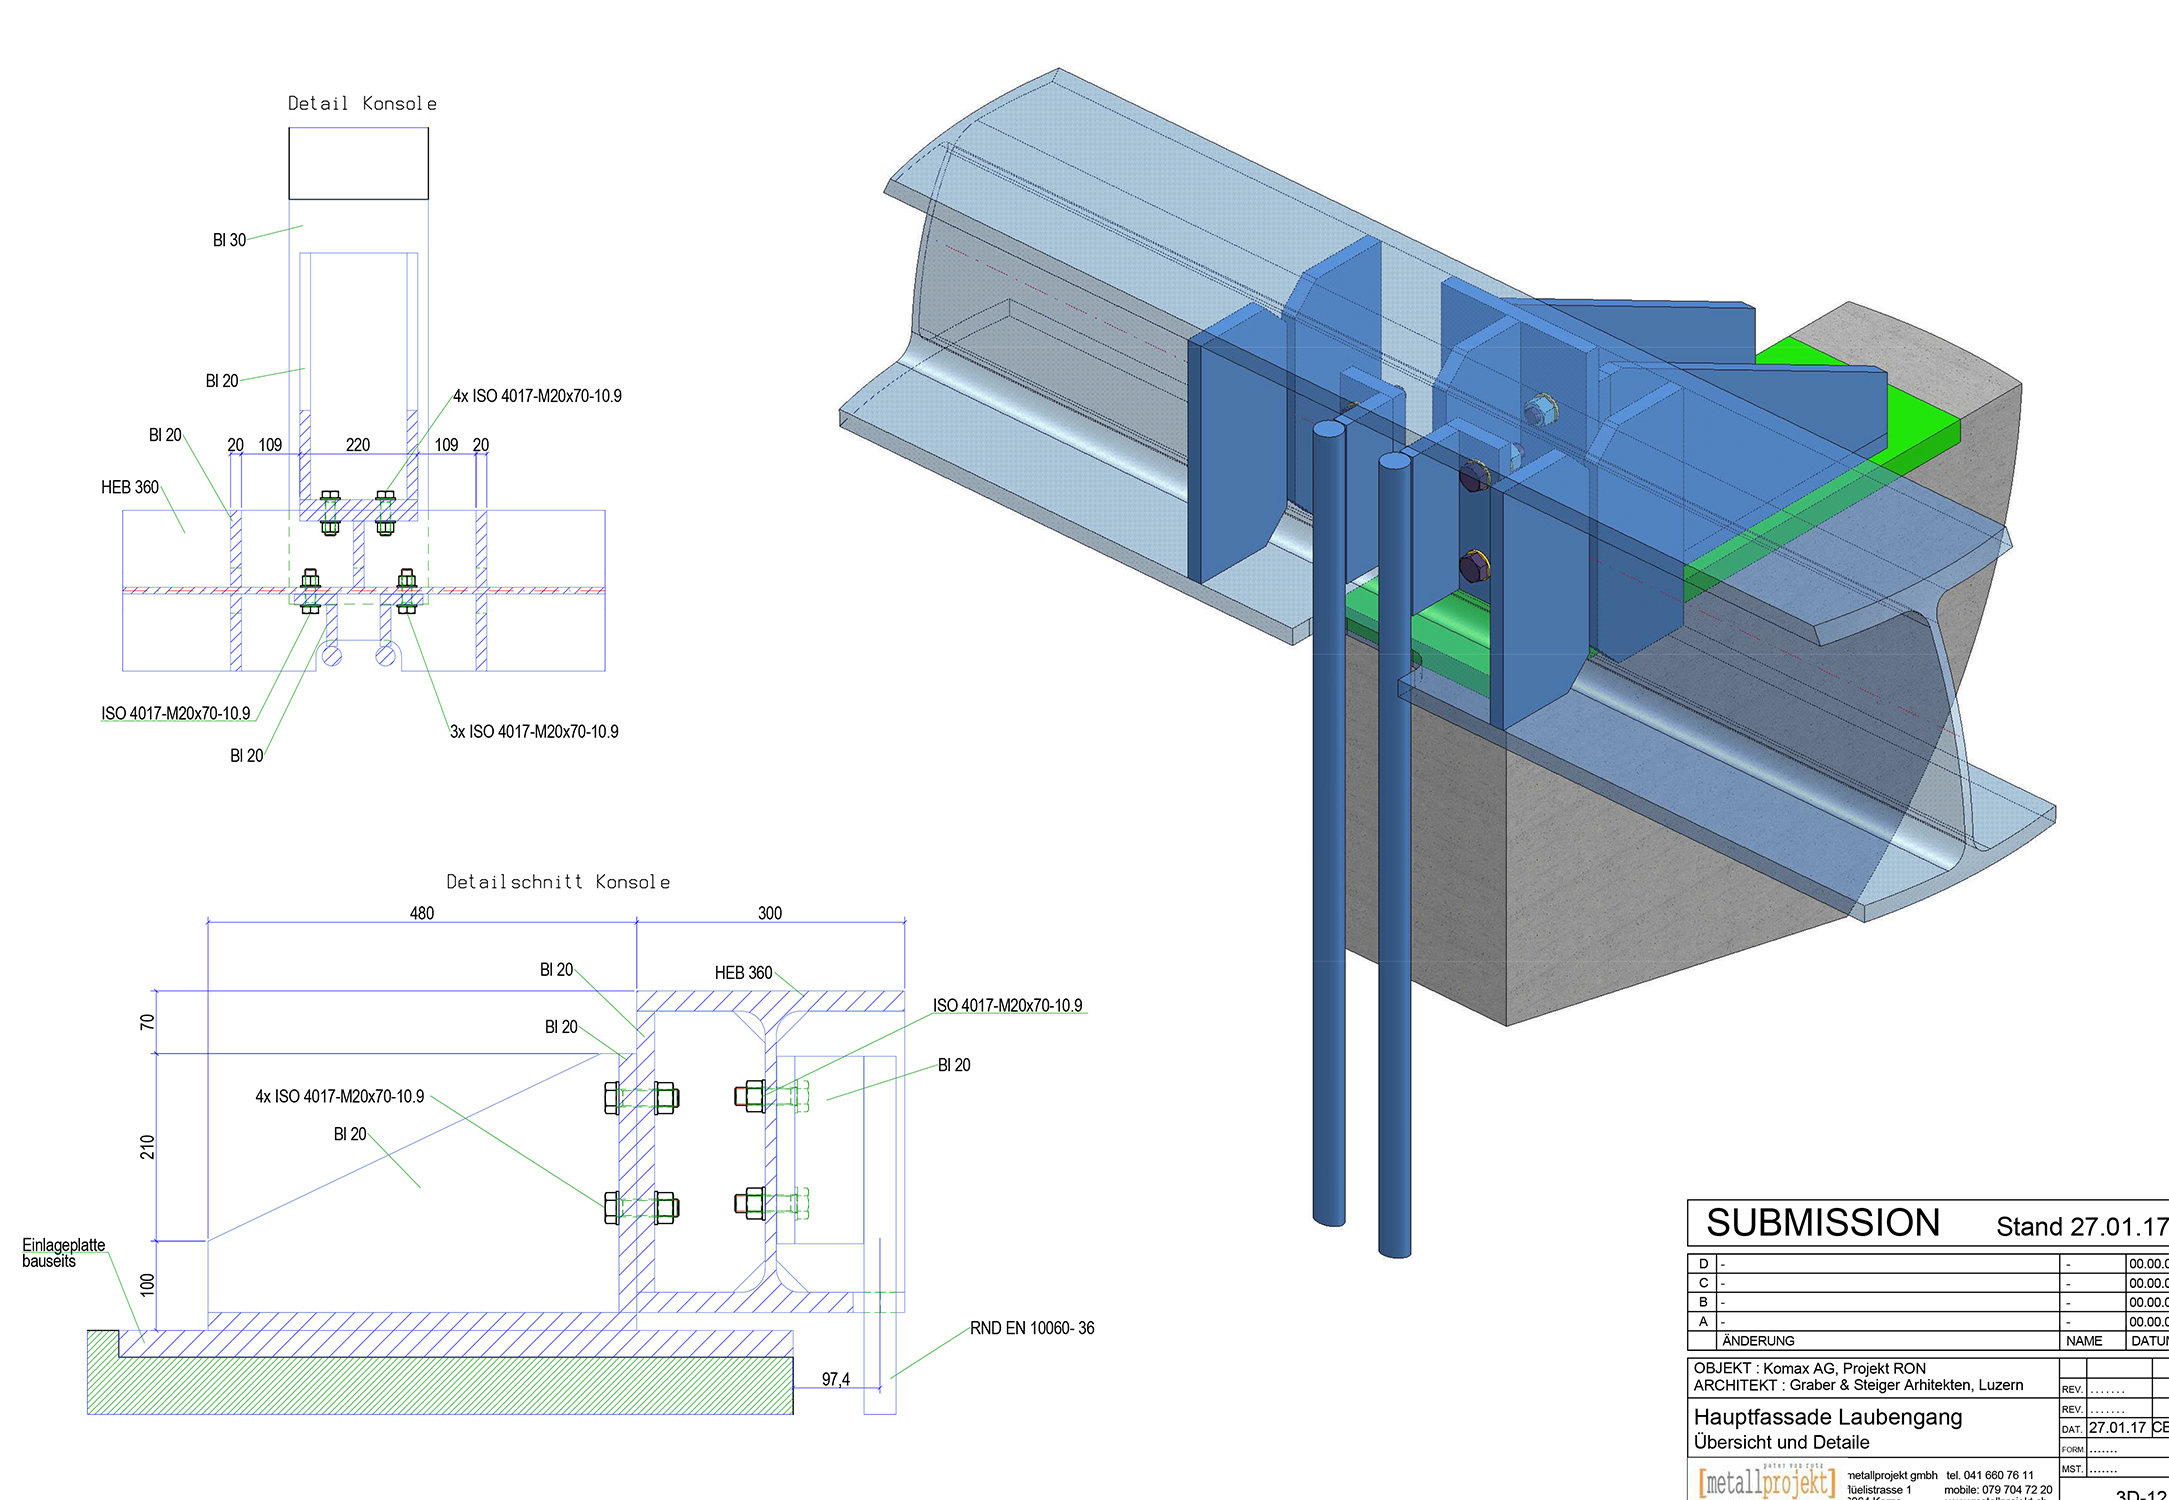Screen dimensions: 2169x1500
Task: Click the '3x ISO 4017-M20x70-10.9' bolt annotation
Action: 534,732
